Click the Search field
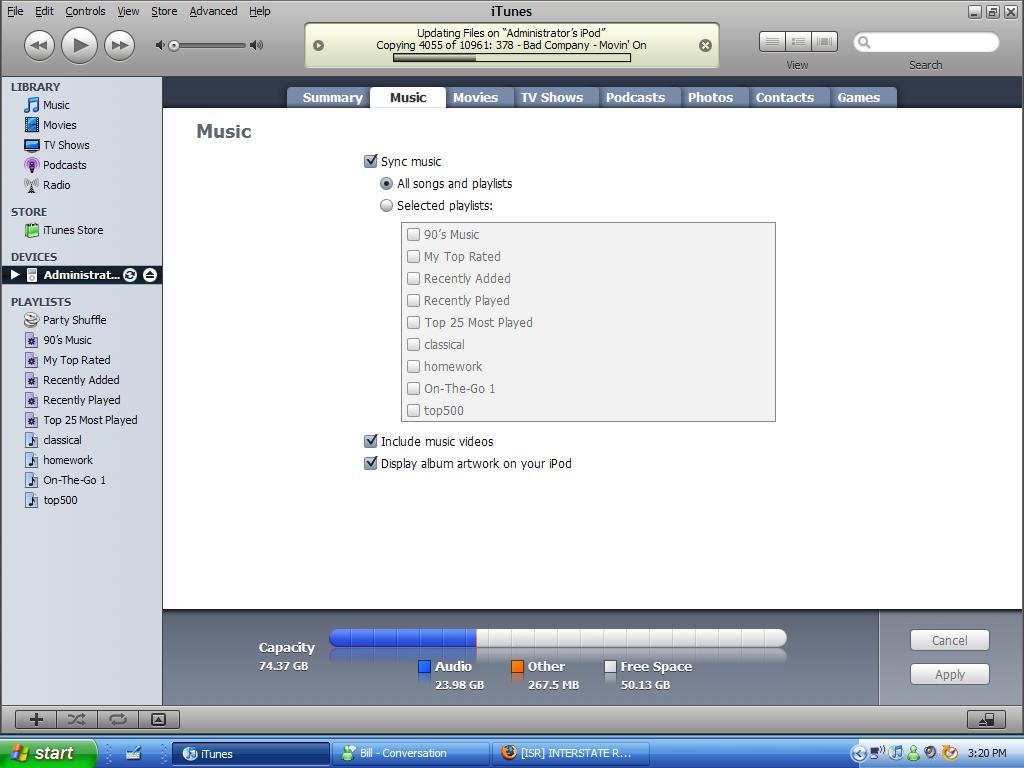Screen dimensions: 1024x768 tap(926, 42)
